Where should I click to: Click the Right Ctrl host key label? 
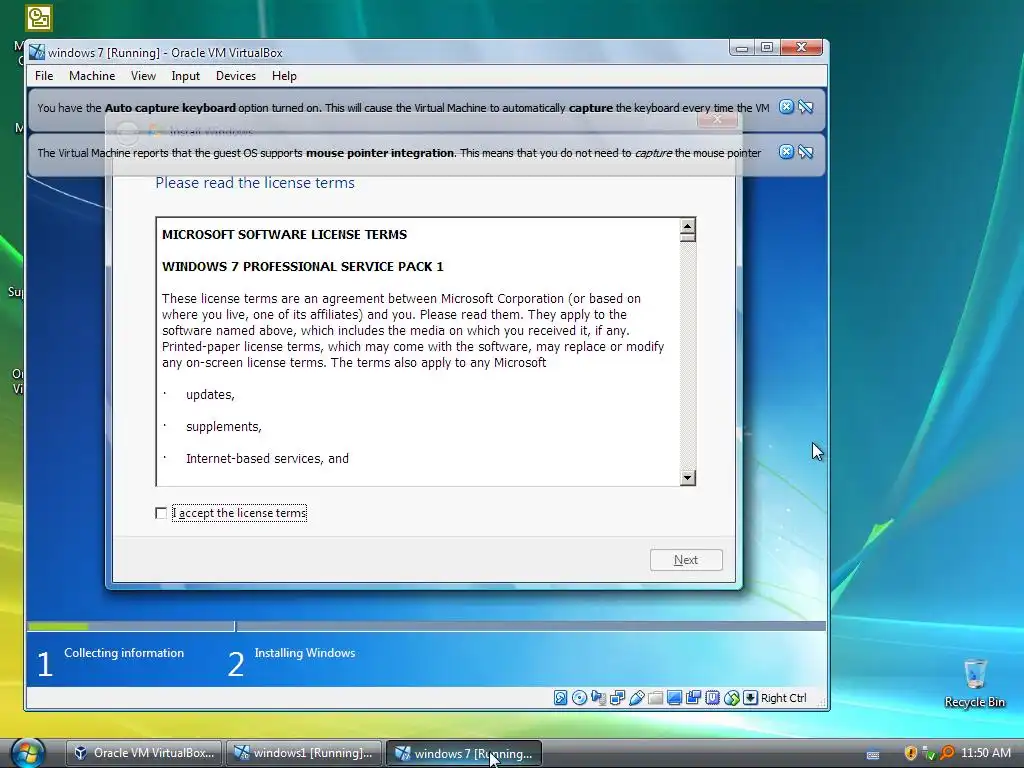(783, 698)
